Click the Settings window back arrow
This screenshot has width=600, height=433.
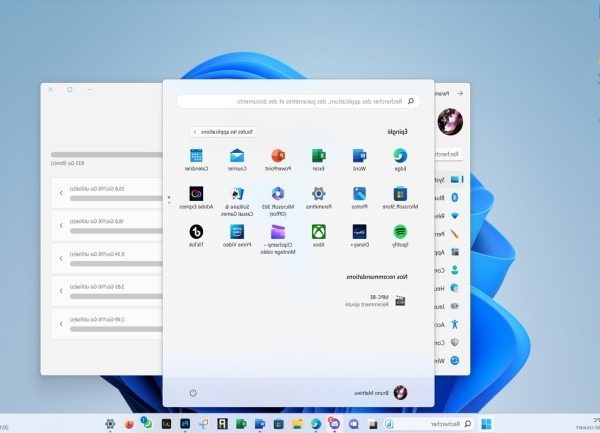(460, 93)
